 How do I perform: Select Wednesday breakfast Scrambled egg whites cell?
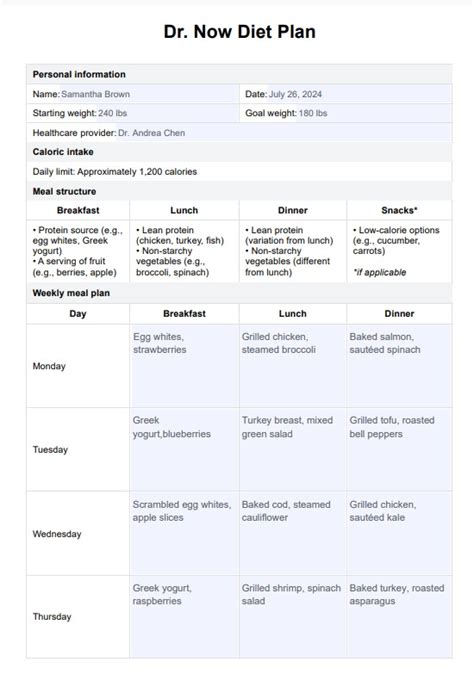pyautogui.click(x=184, y=533)
